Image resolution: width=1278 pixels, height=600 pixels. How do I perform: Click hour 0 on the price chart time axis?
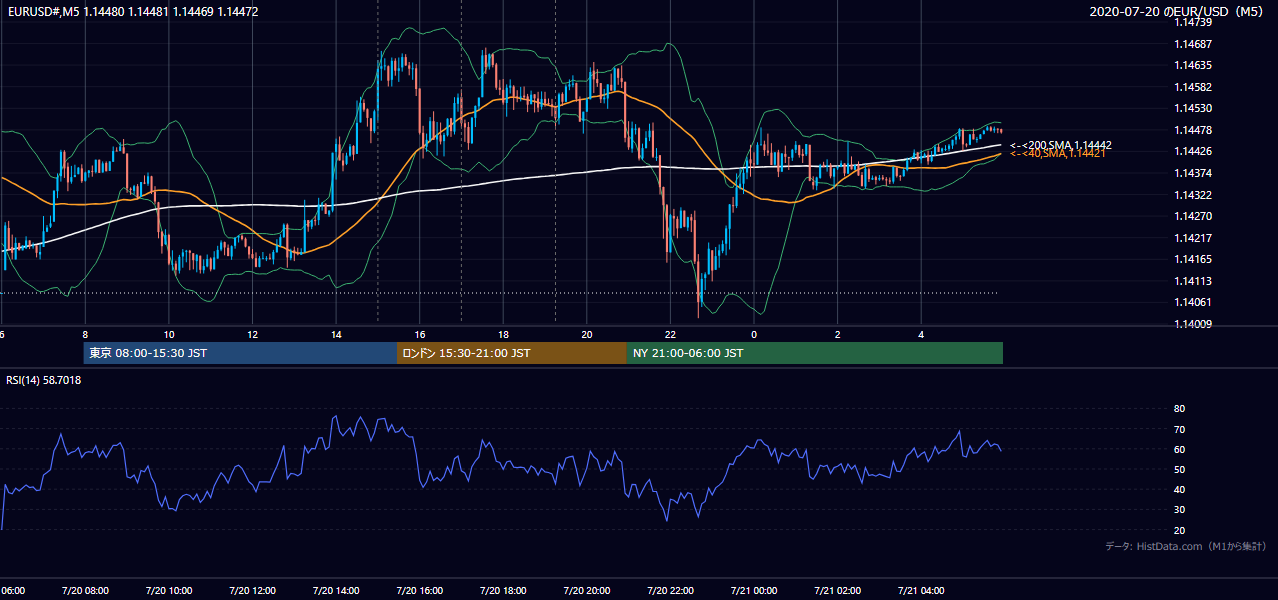tap(754, 334)
